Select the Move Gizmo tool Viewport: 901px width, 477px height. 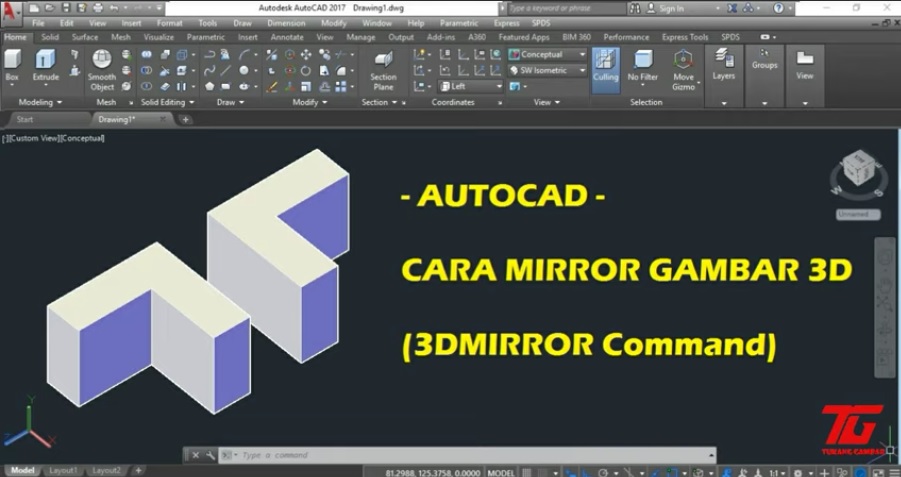point(683,70)
